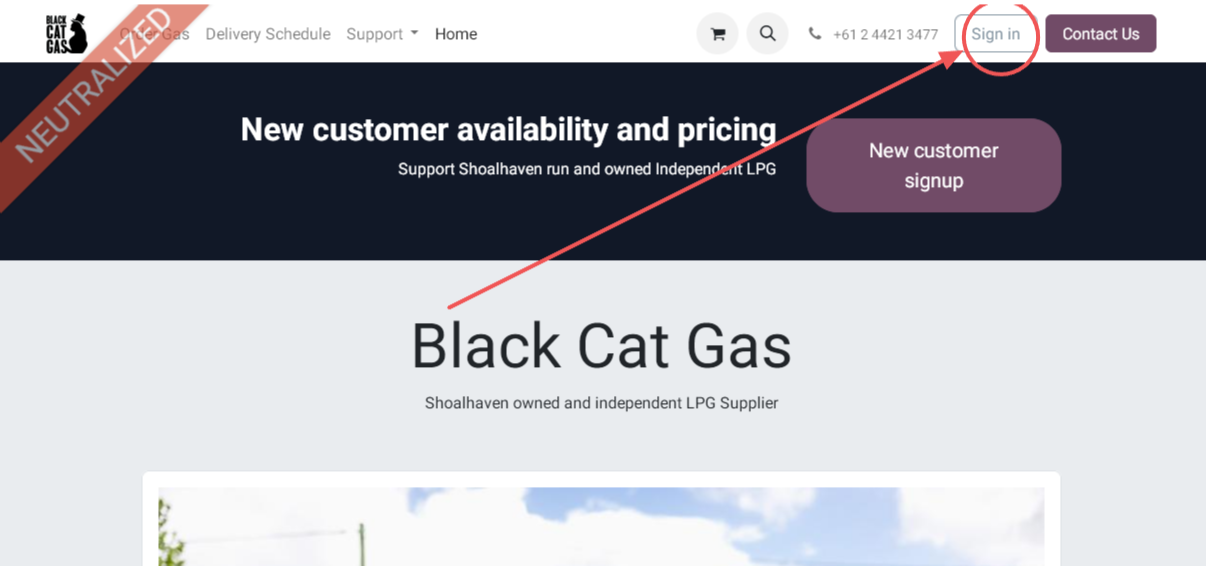Viewport: 1206px width, 566px height.
Task: Open the shopping cart
Action: [x=717, y=34]
